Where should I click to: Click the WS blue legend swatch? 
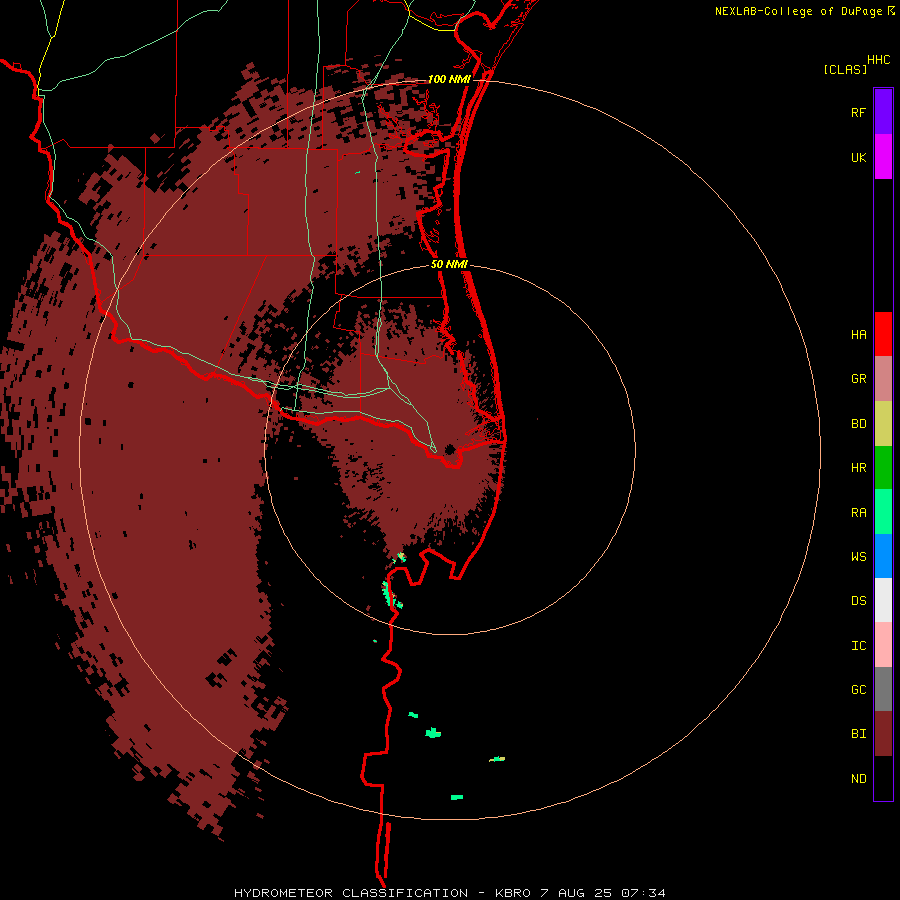[883, 556]
